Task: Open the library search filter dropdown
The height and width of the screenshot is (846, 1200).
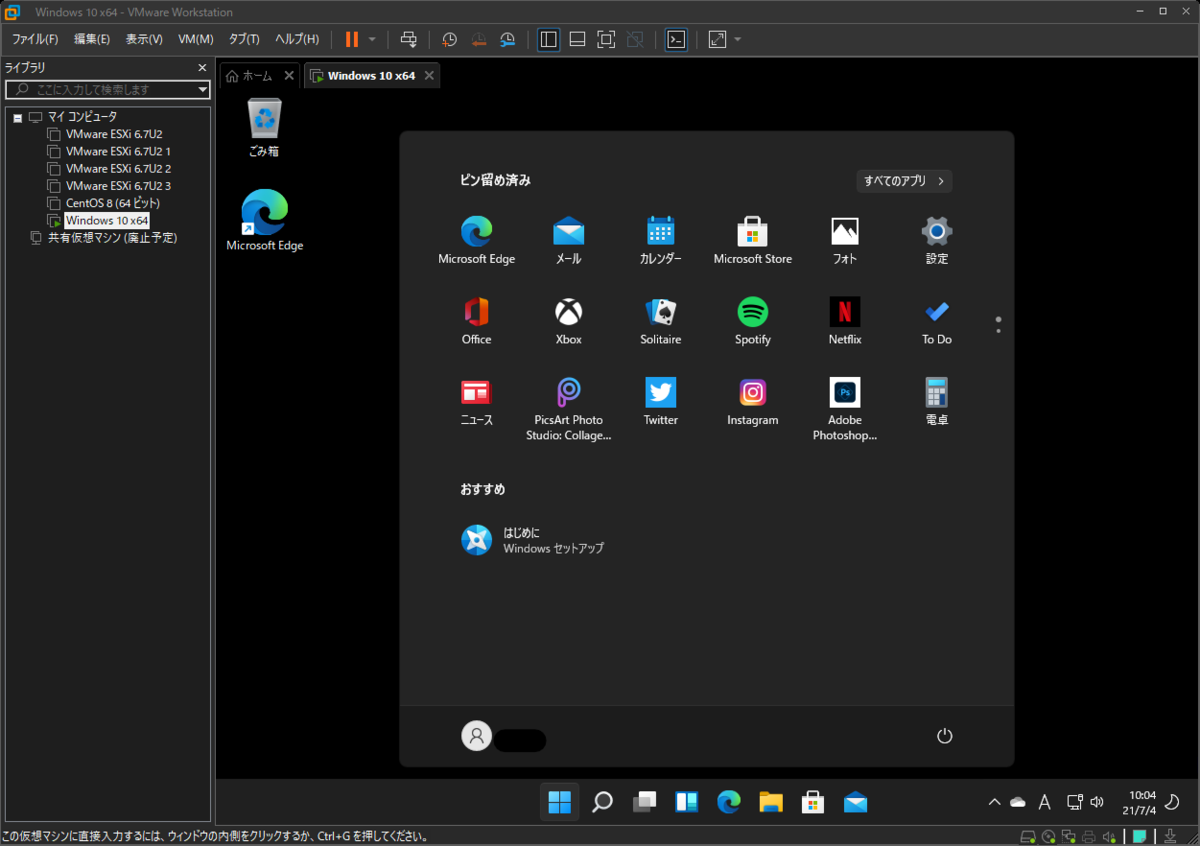Action: click(x=202, y=89)
